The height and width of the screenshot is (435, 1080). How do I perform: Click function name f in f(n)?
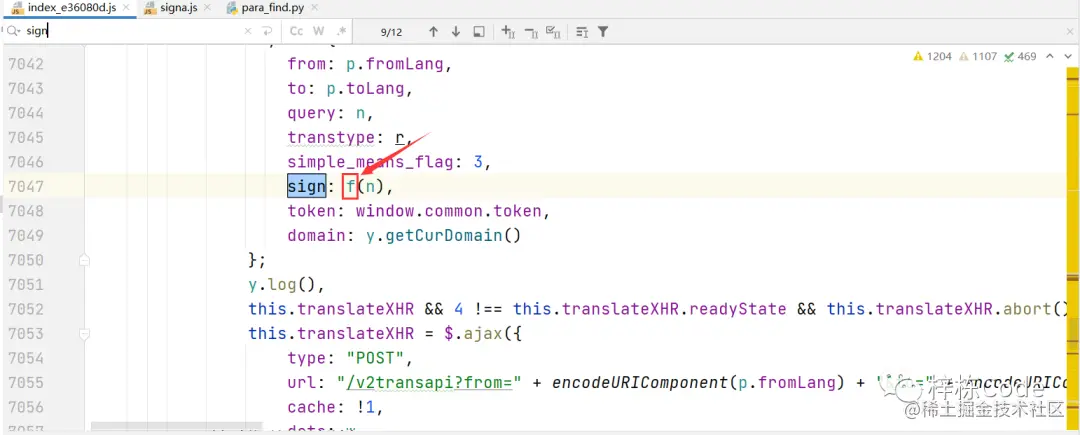[351, 187]
